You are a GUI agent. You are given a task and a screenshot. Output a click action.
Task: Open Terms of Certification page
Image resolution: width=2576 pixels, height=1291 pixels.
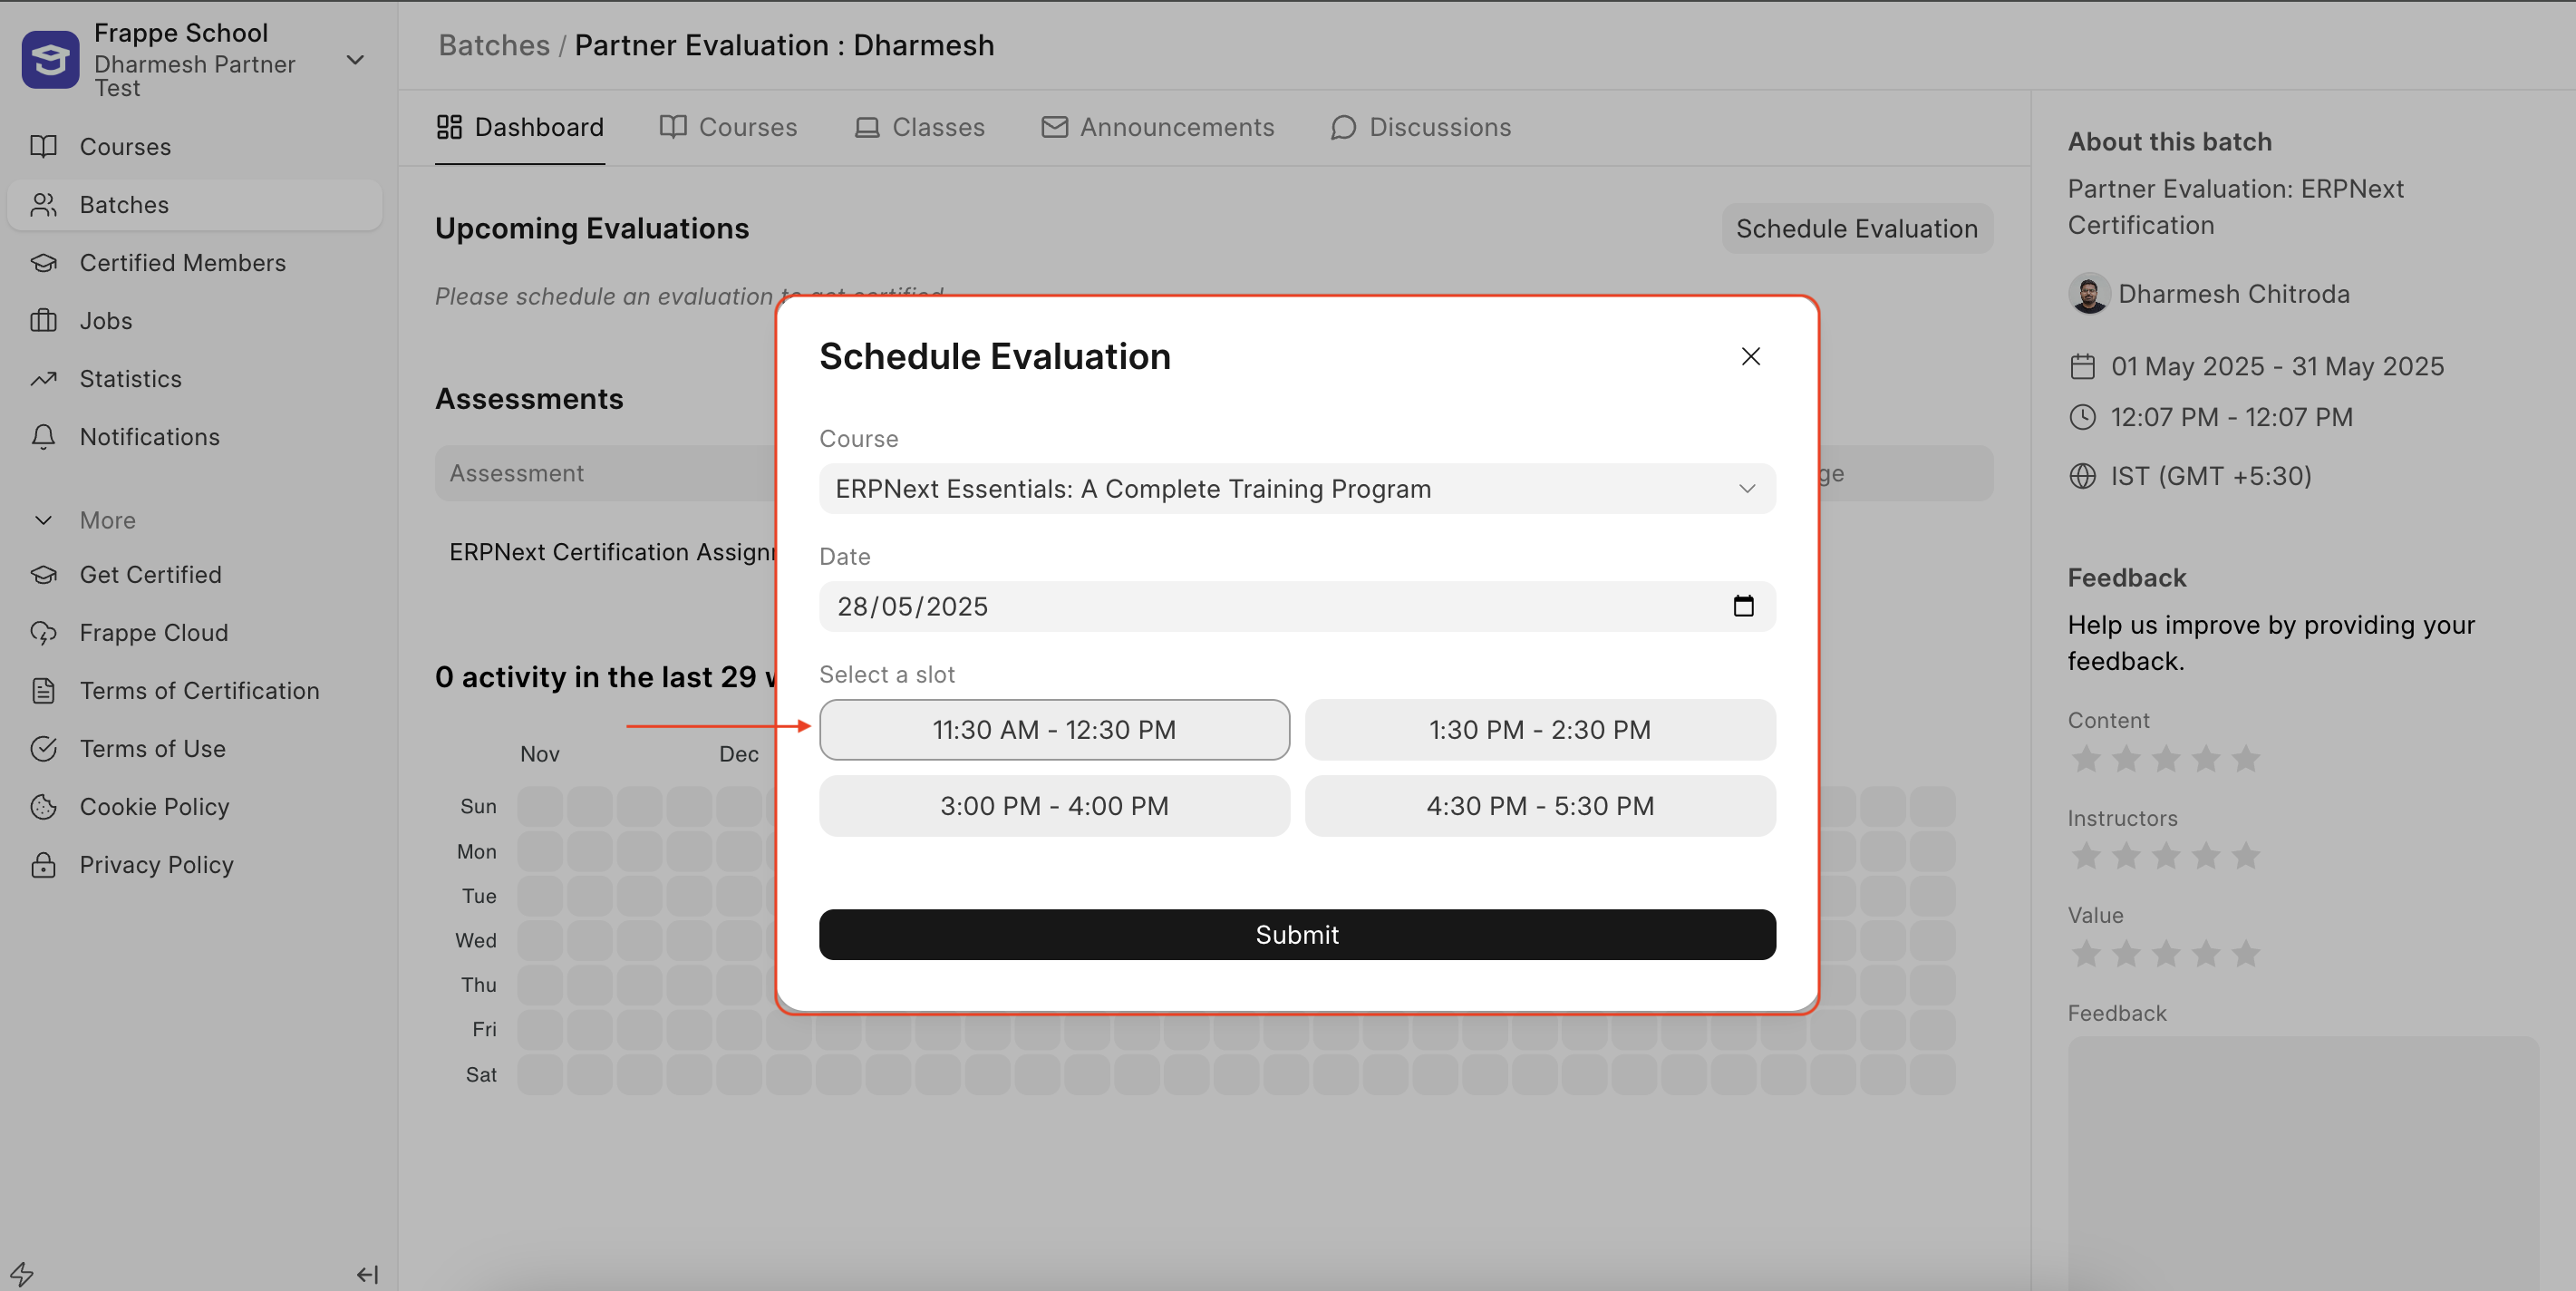[195, 691]
